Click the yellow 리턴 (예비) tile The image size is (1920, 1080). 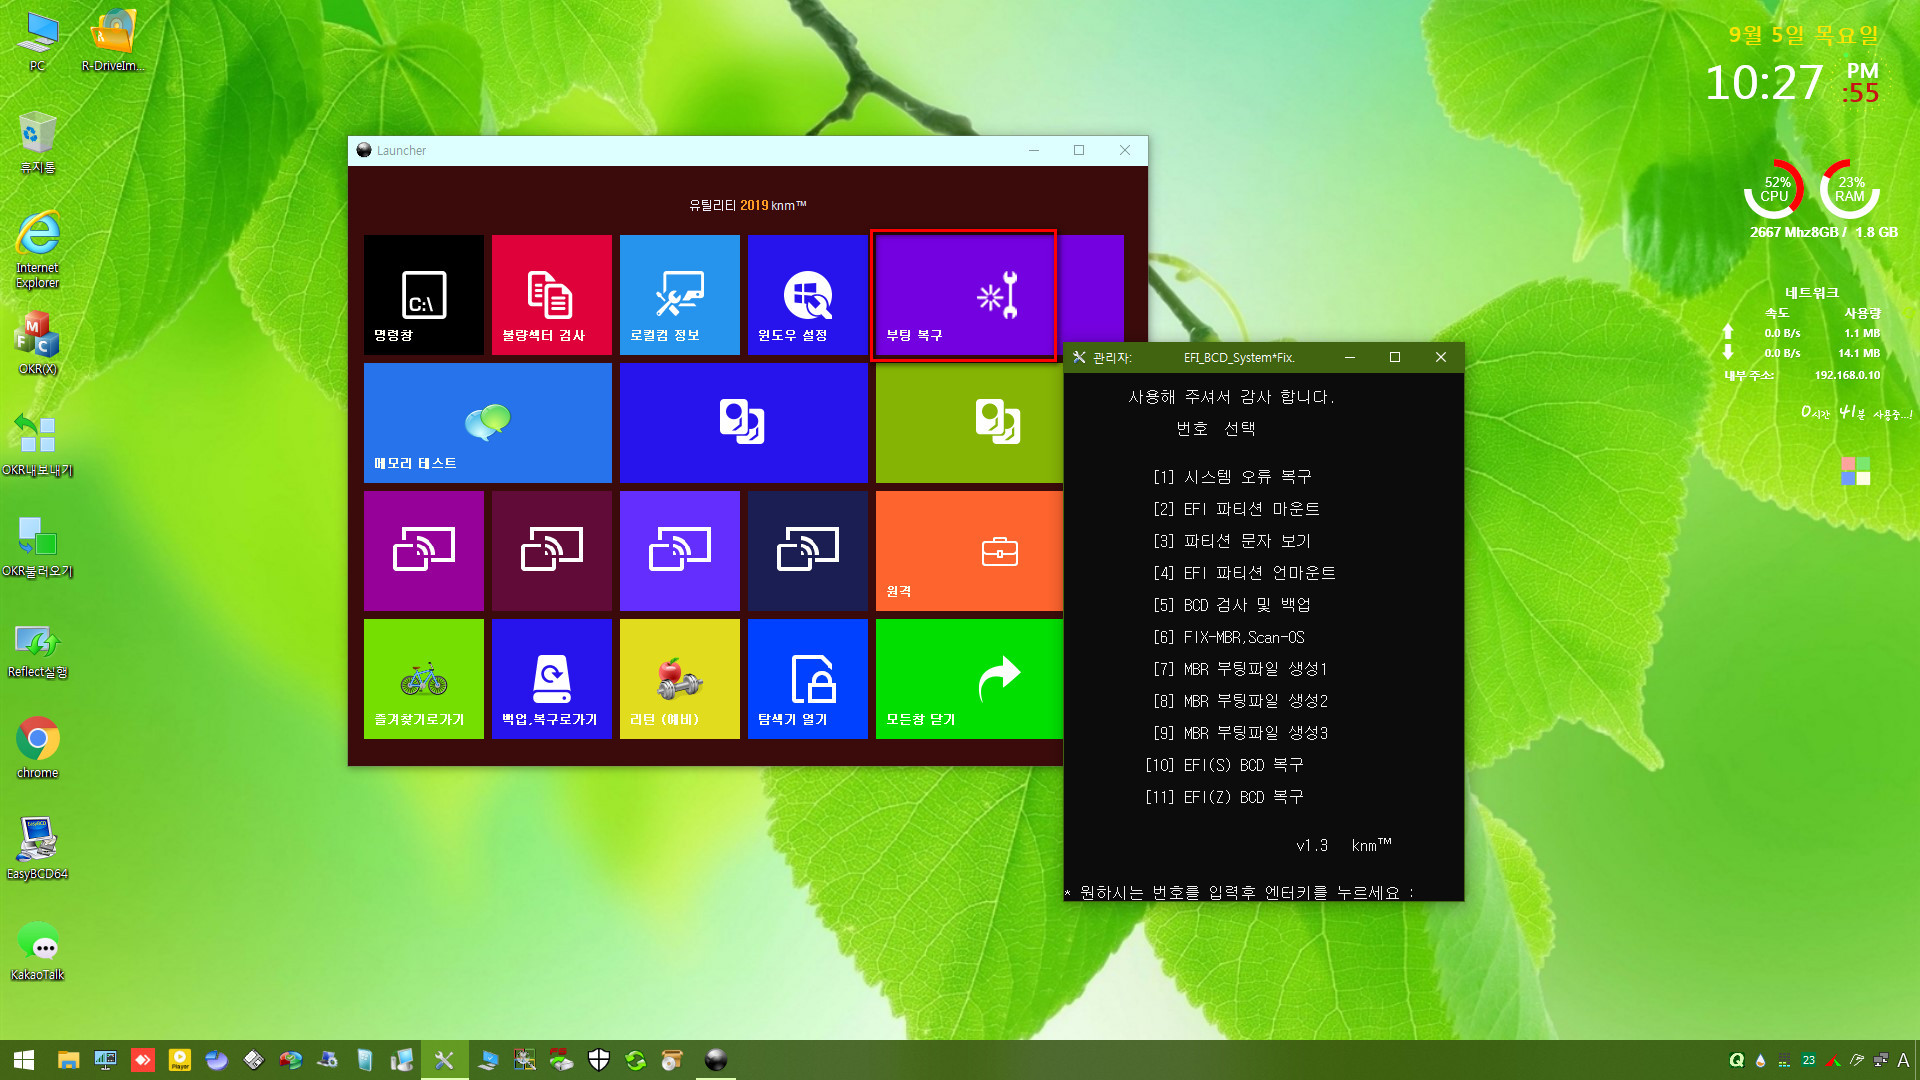[x=679, y=679]
